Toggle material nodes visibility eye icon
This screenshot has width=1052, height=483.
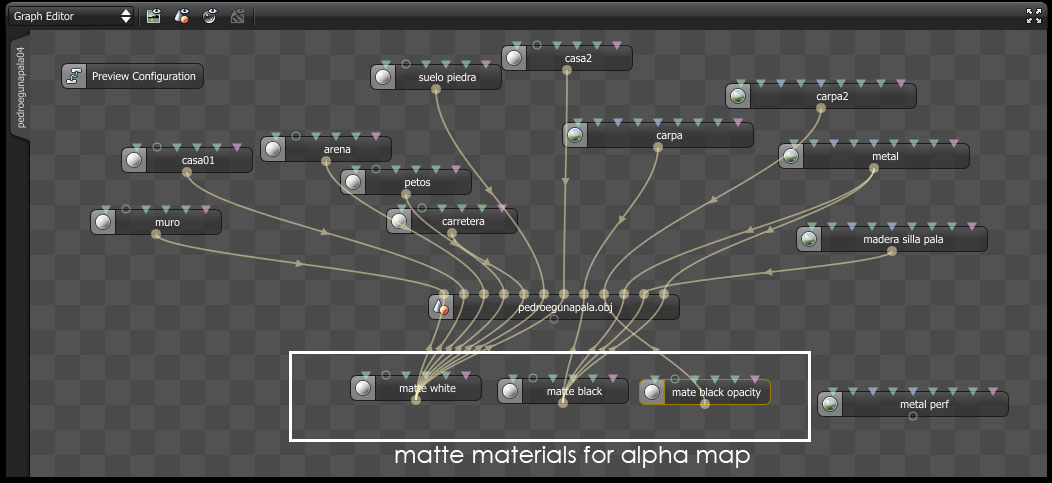tap(210, 16)
